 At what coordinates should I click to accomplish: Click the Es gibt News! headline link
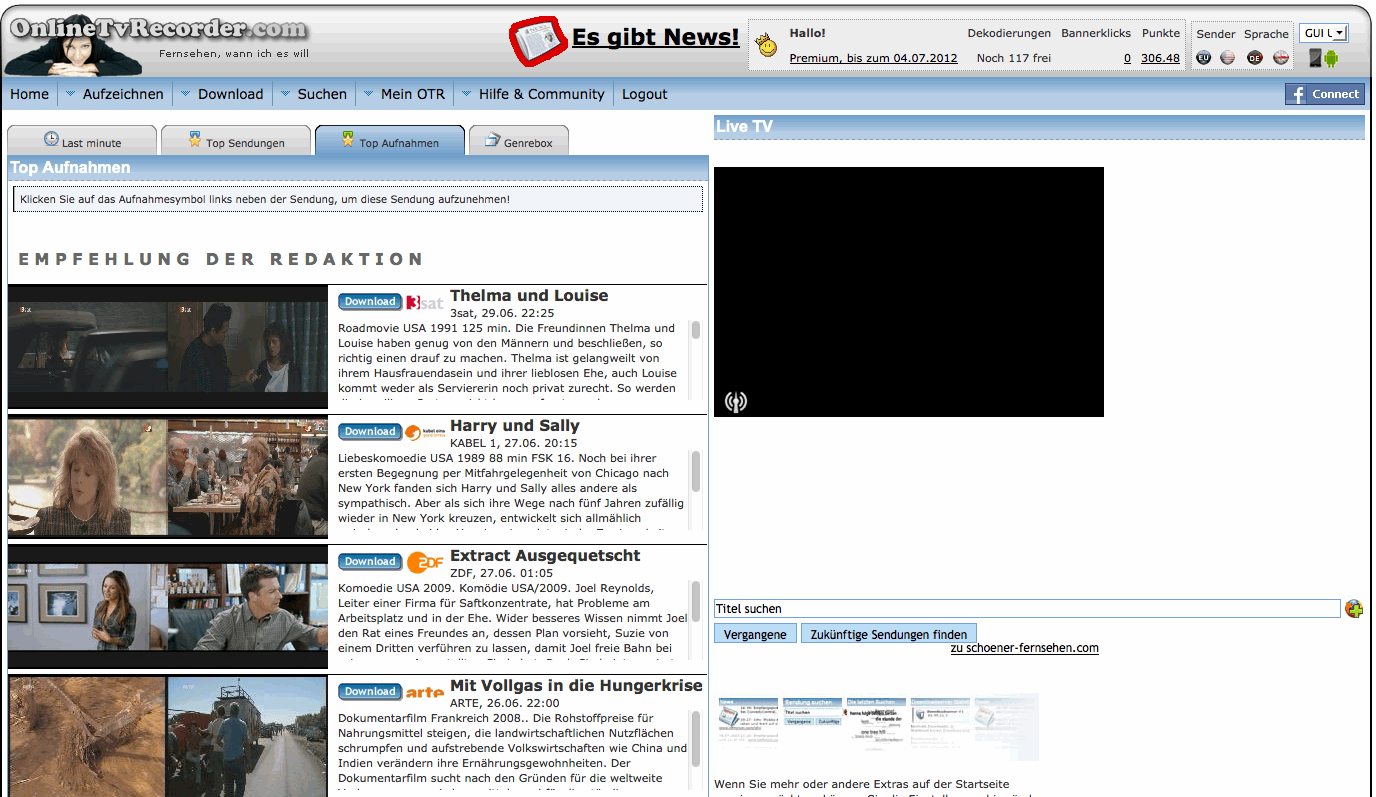tap(655, 37)
